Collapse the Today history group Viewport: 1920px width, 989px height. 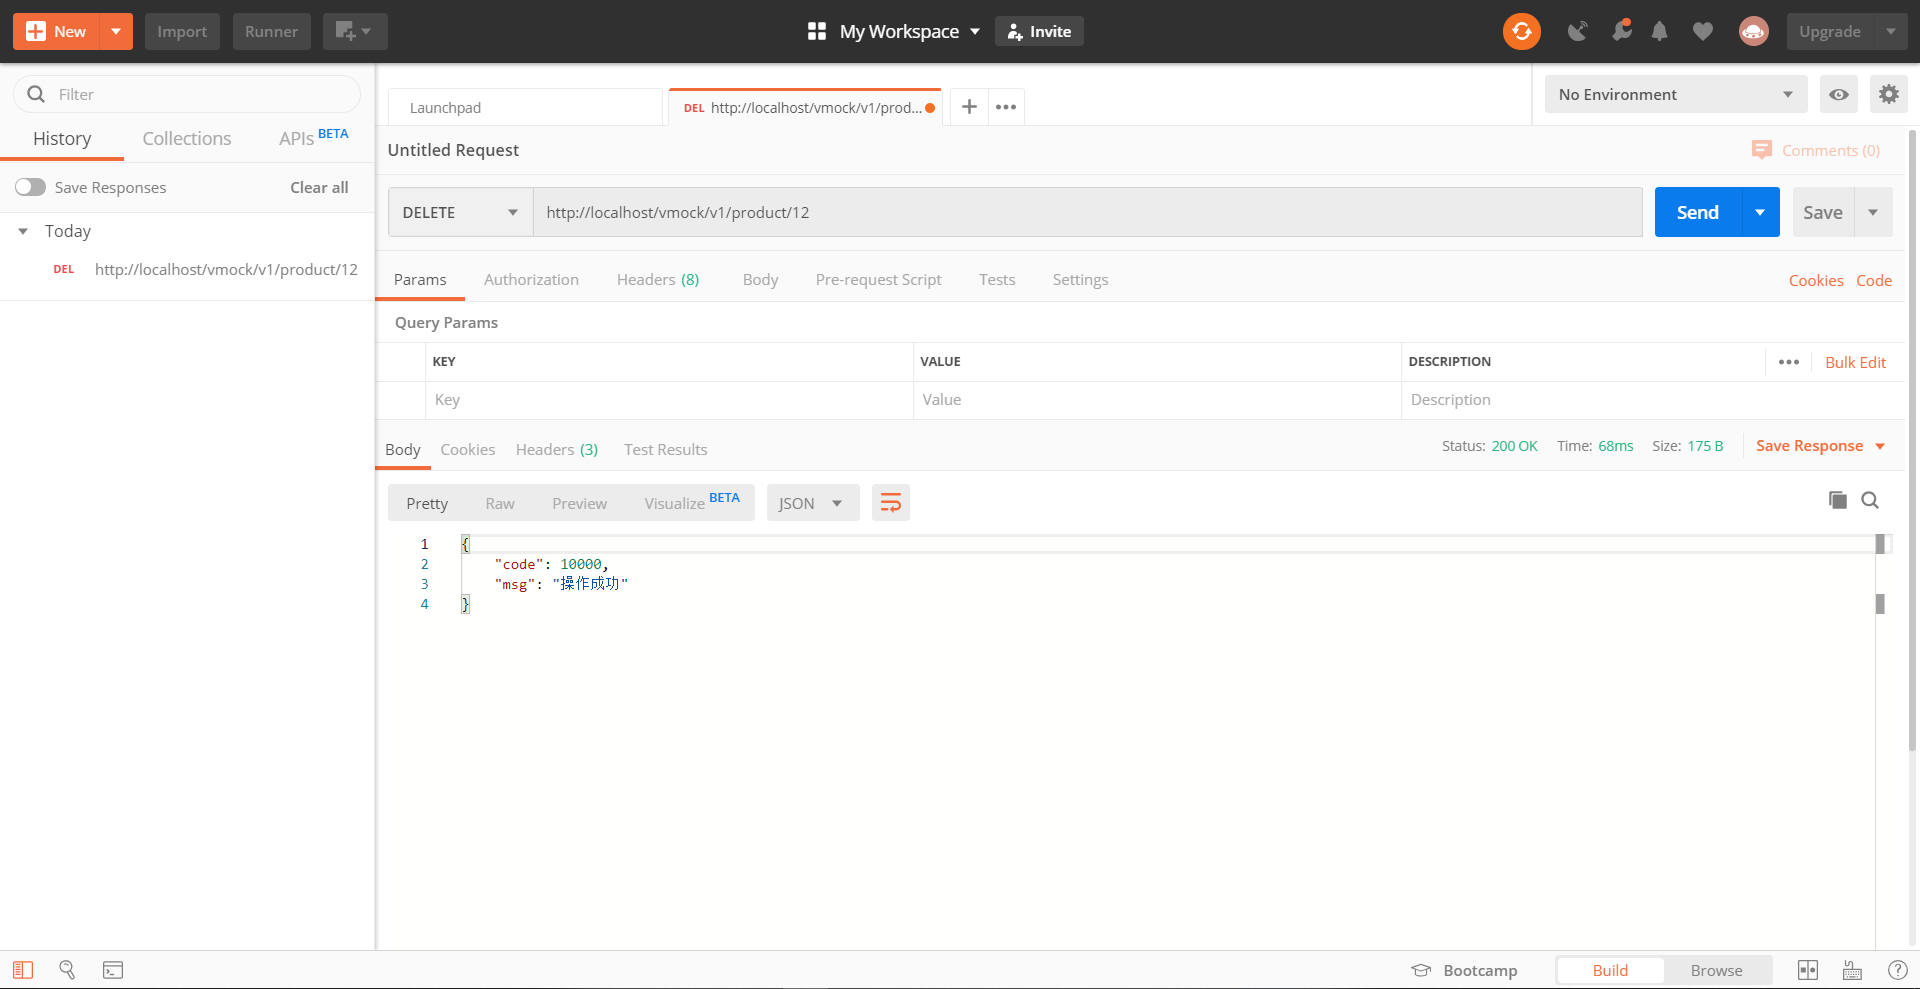23,231
